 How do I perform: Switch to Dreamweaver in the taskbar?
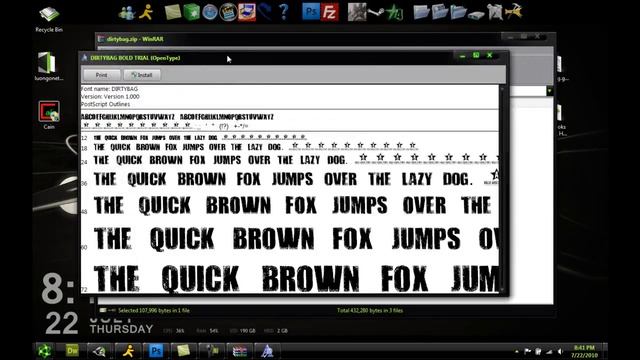[72, 351]
